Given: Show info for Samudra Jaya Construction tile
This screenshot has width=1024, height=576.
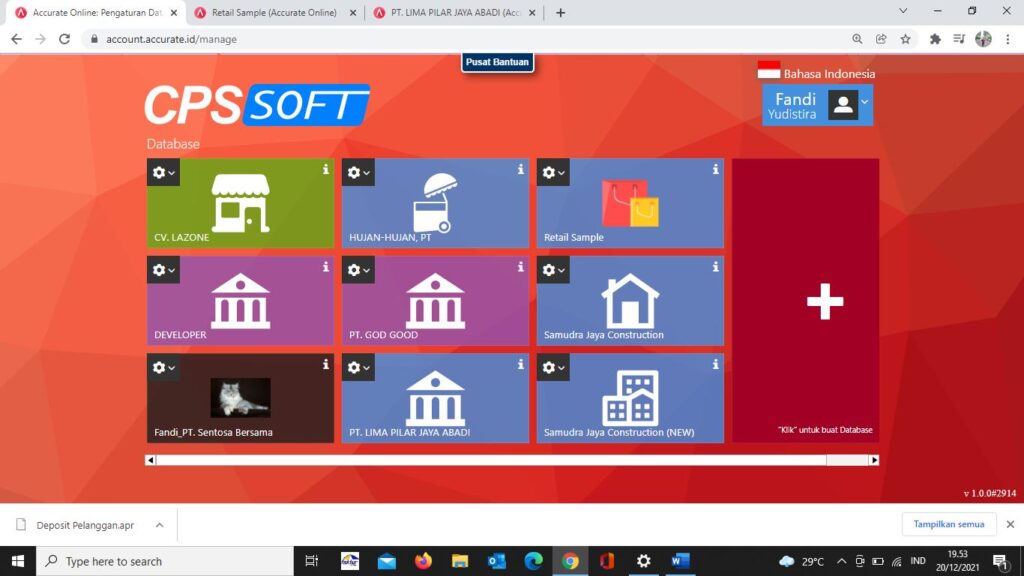Looking at the screenshot, I should click(715, 266).
